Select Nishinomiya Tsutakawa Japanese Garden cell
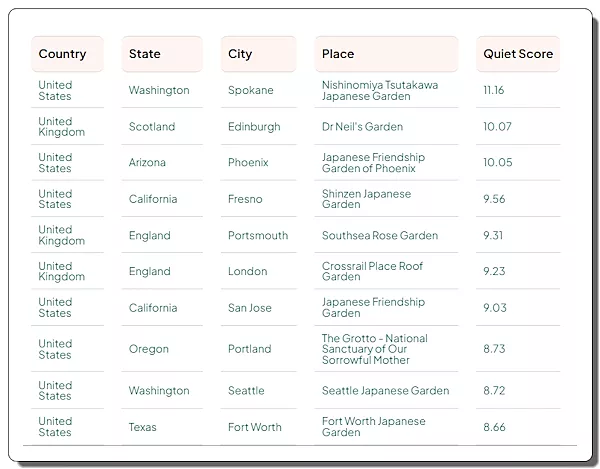Screen dimensions: 600x469 380,90
